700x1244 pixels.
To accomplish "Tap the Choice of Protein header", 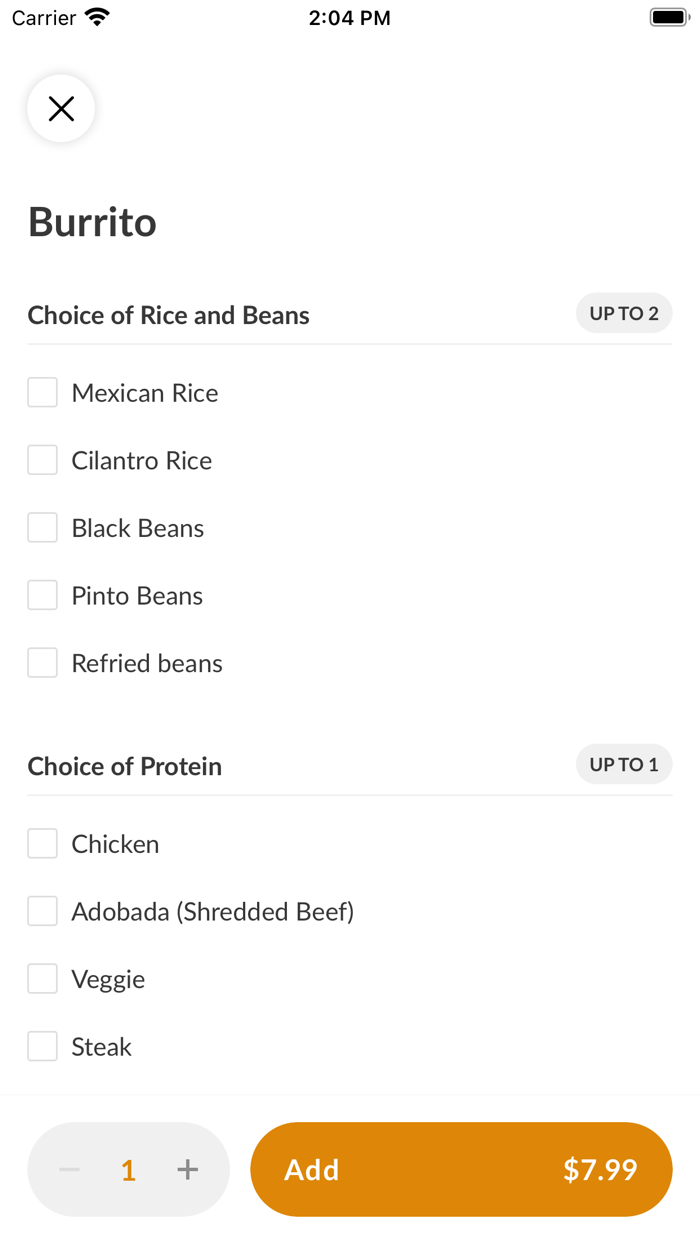I will click(x=125, y=767).
